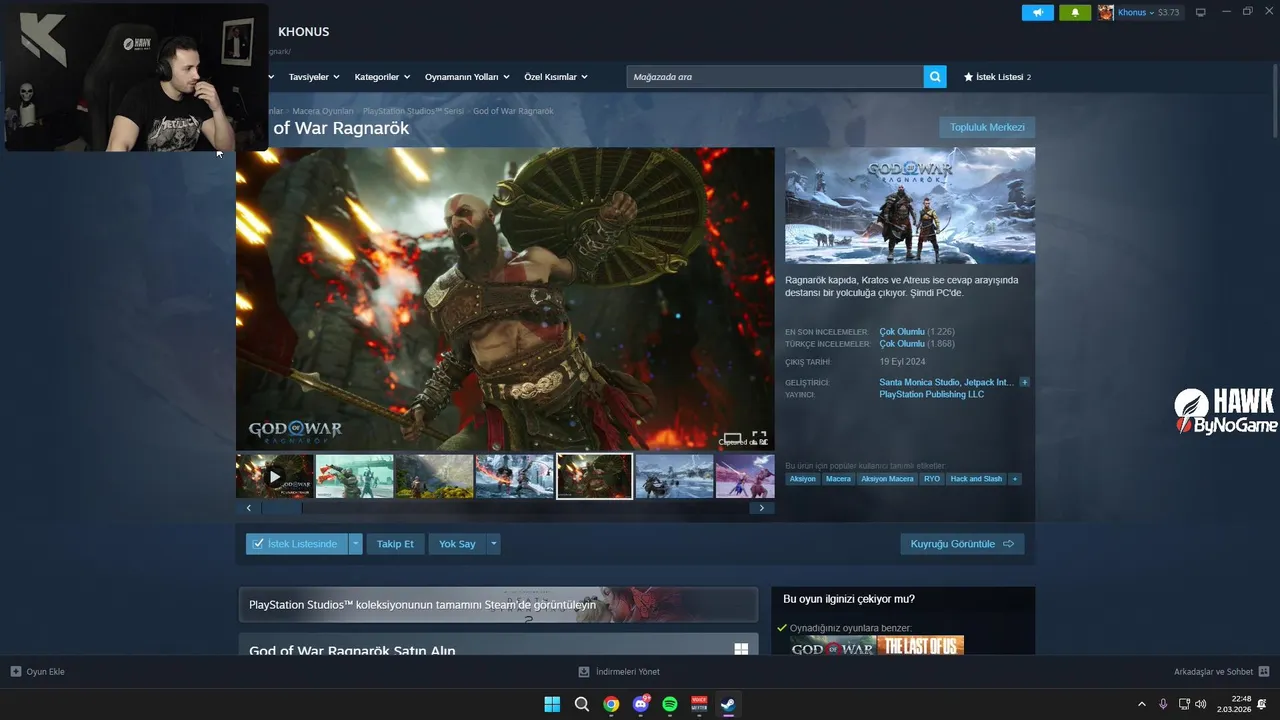The image size is (1280, 720).
Task: Click the Yok Say ignore button
Action: pyautogui.click(x=457, y=544)
